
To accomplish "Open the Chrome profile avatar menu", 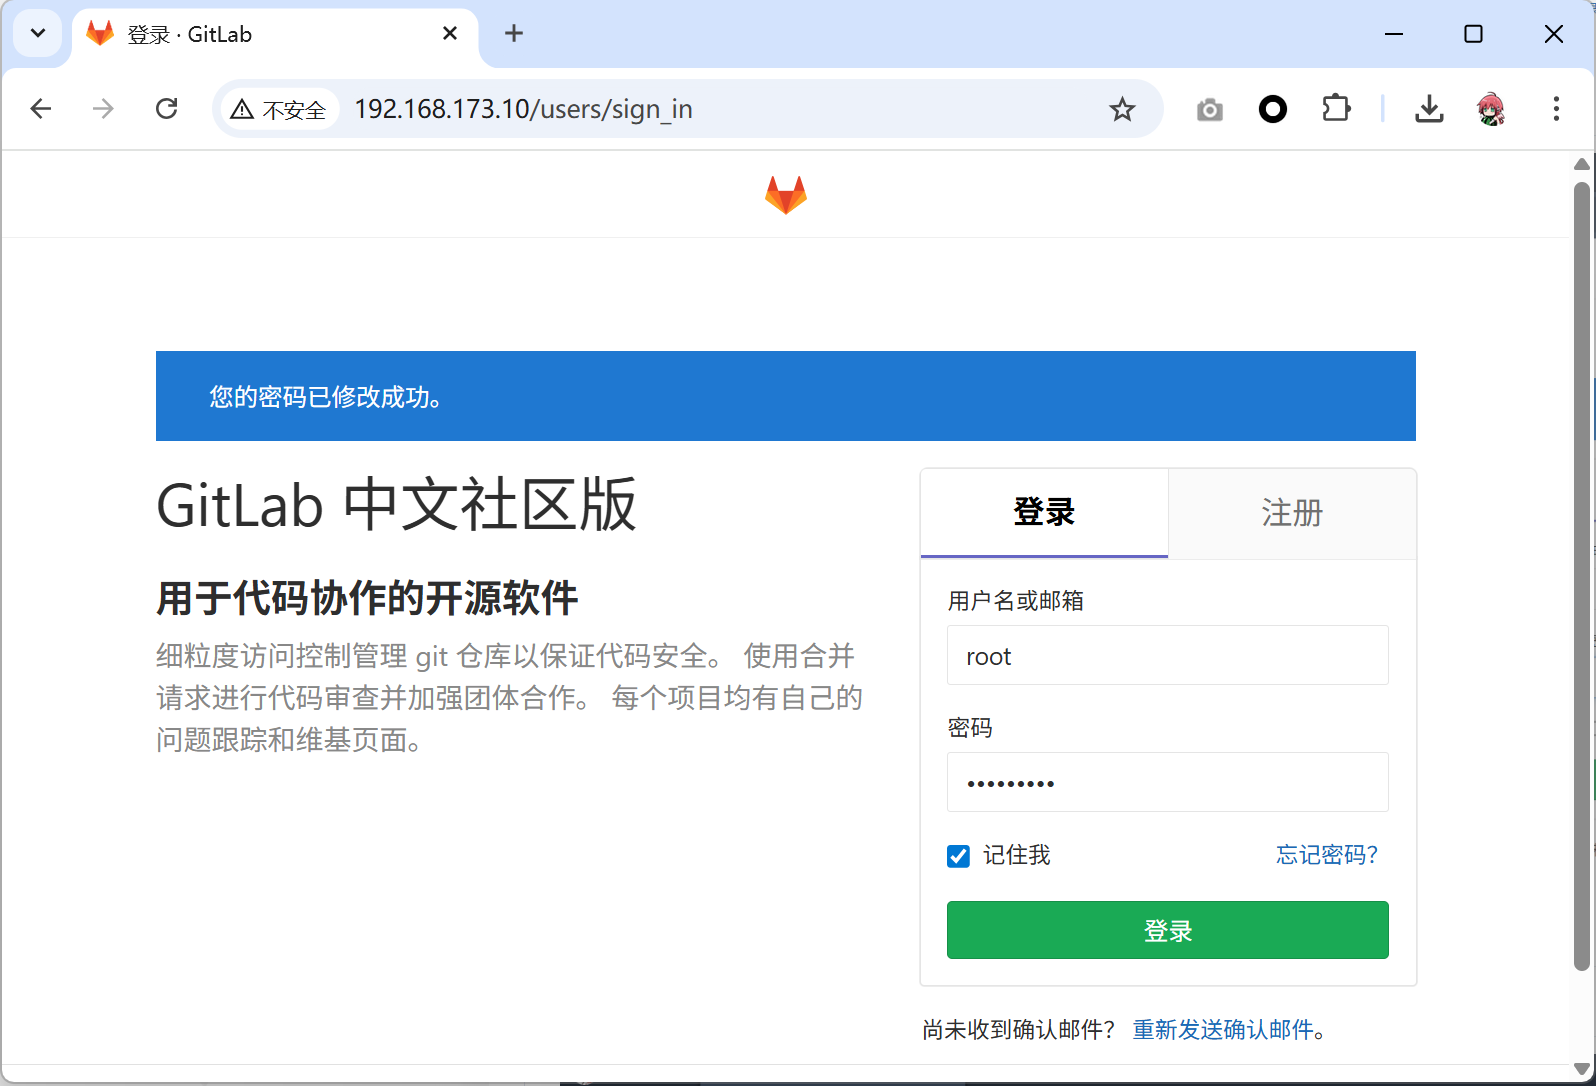I will point(1490,109).
